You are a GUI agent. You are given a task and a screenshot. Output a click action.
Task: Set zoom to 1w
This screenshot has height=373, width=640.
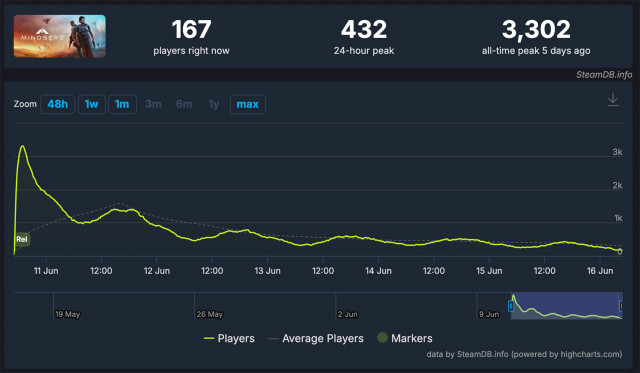pos(92,104)
